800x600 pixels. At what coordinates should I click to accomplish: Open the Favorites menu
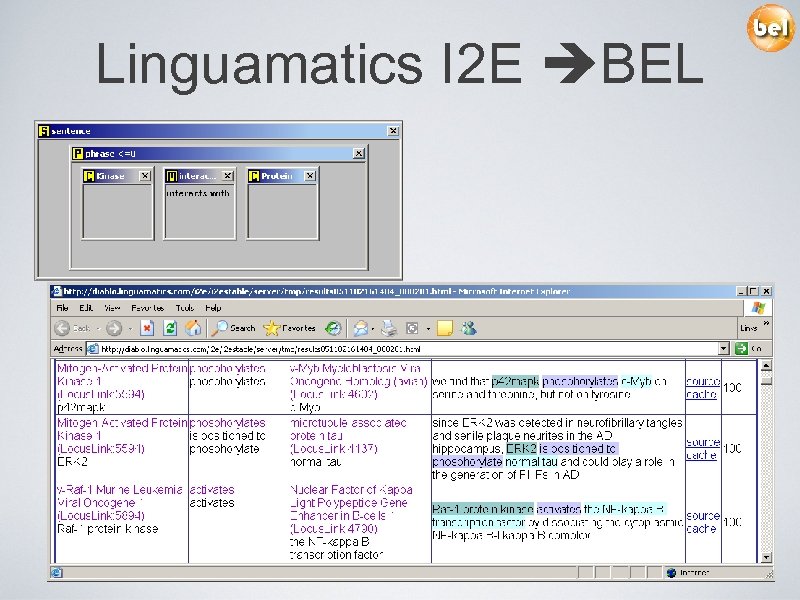pos(147,308)
